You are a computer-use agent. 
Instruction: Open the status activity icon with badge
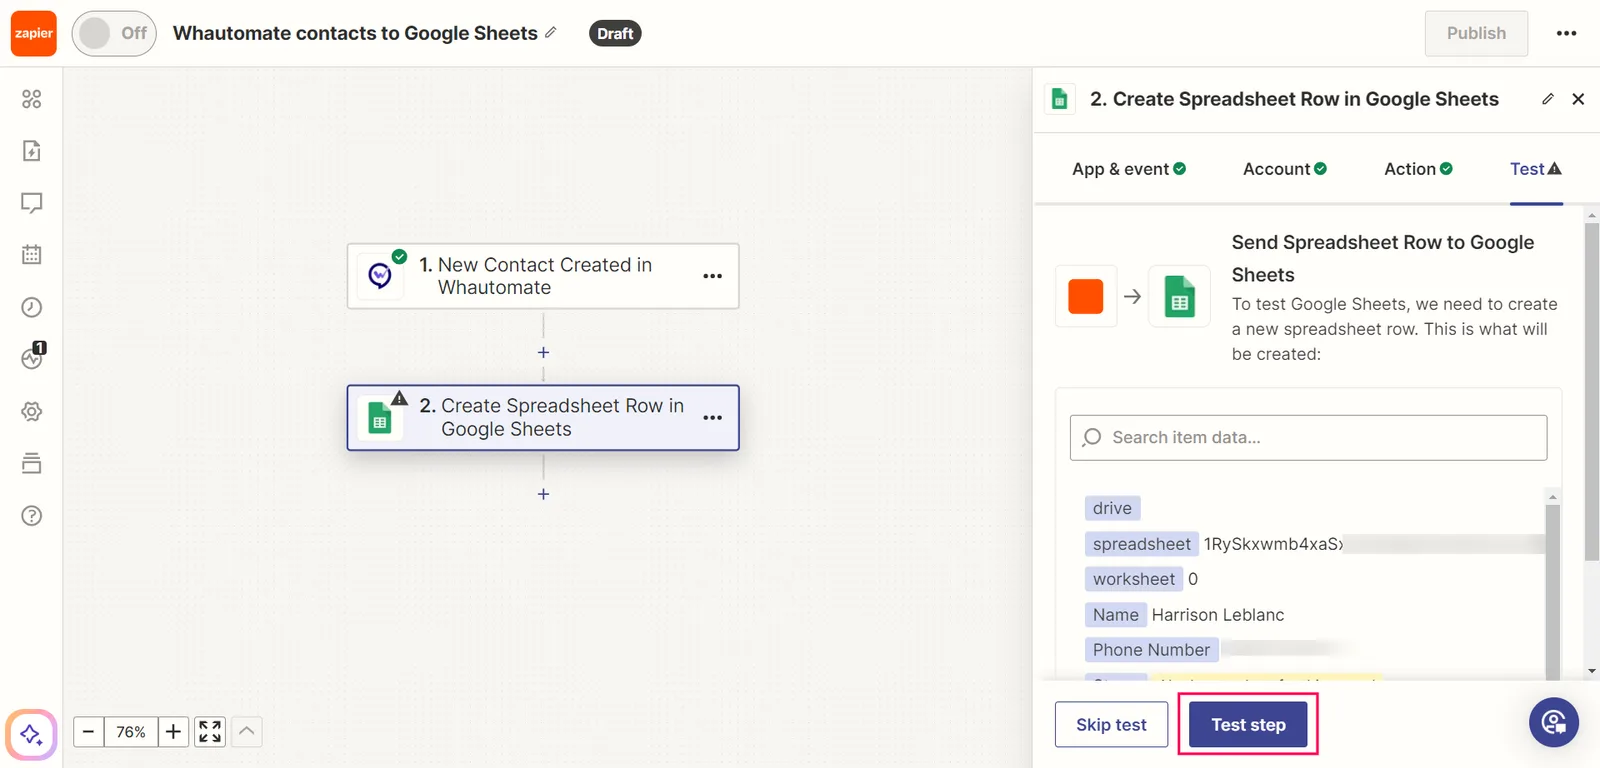point(33,357)
